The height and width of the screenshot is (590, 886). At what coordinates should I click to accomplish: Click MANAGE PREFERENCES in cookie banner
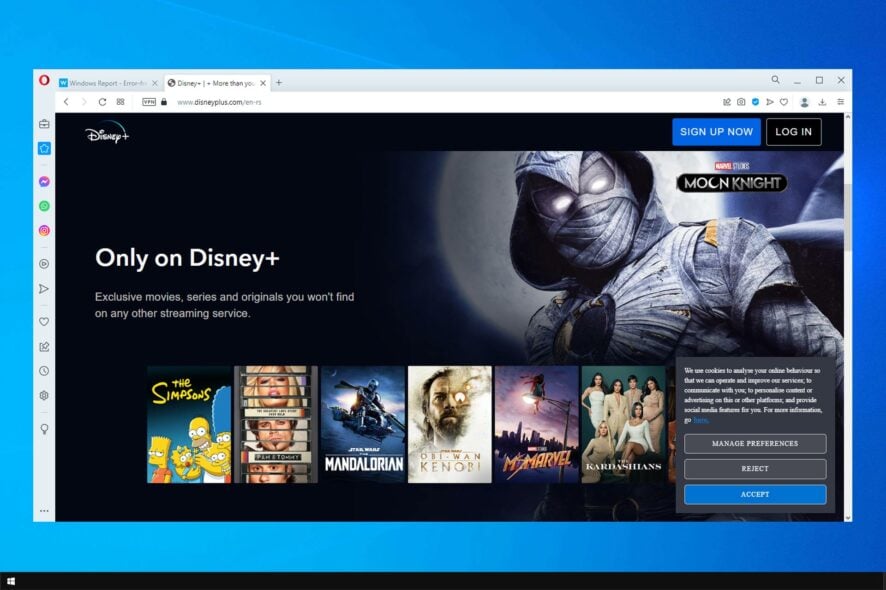tap(755, 444)
